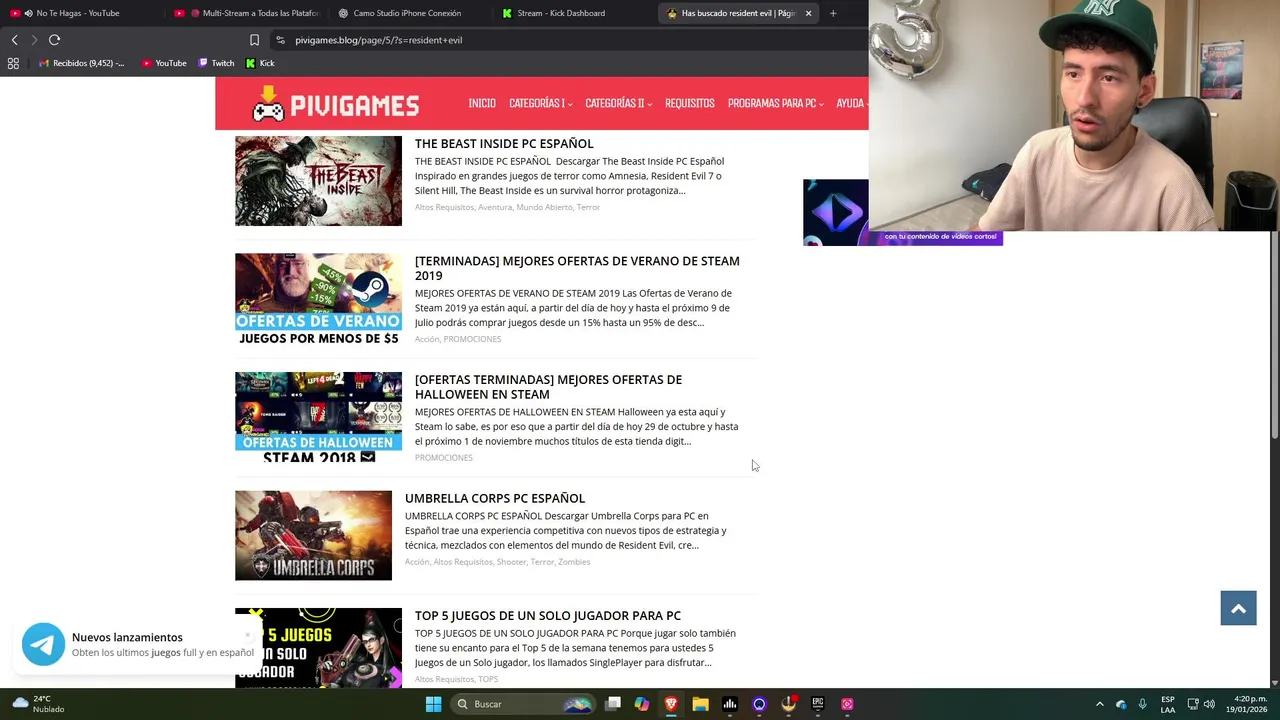Bookmark this page with the bookmark icon
1280x720 pixels.
coord(254,40)
